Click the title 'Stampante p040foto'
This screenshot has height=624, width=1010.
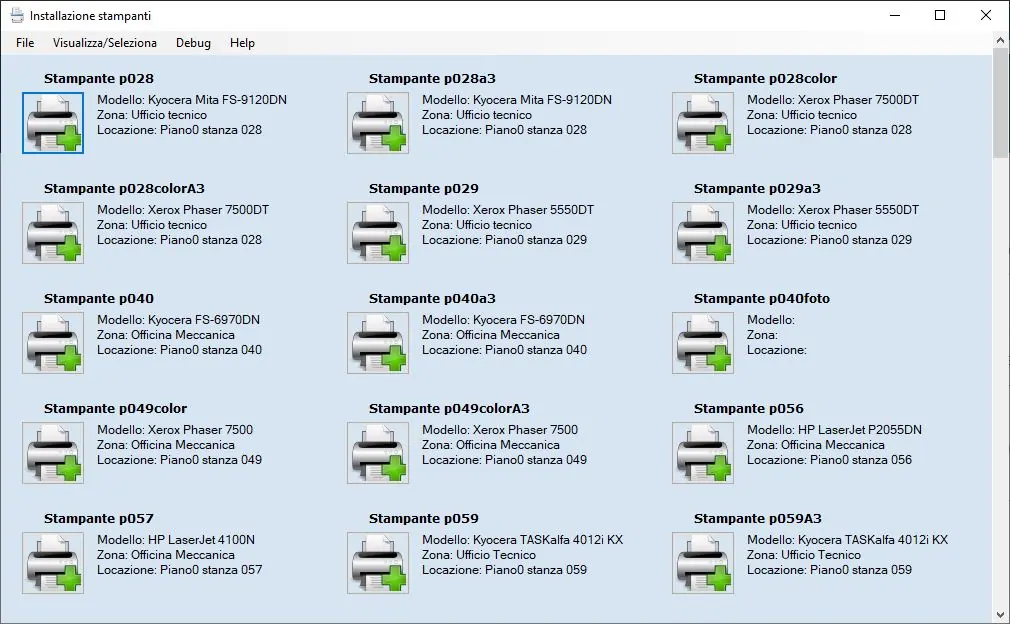pyautogui.click(x=762, y=299)
